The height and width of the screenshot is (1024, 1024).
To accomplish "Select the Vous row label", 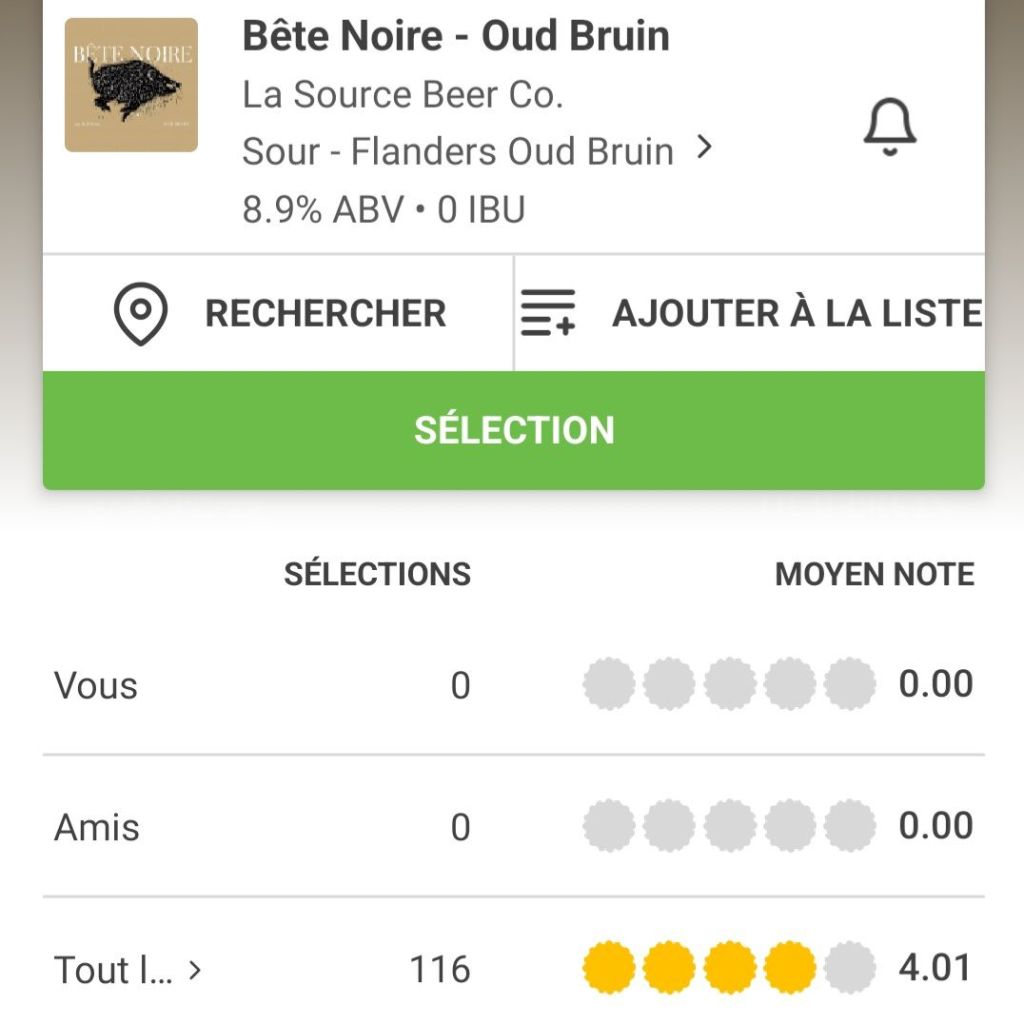I will point(96,686).
